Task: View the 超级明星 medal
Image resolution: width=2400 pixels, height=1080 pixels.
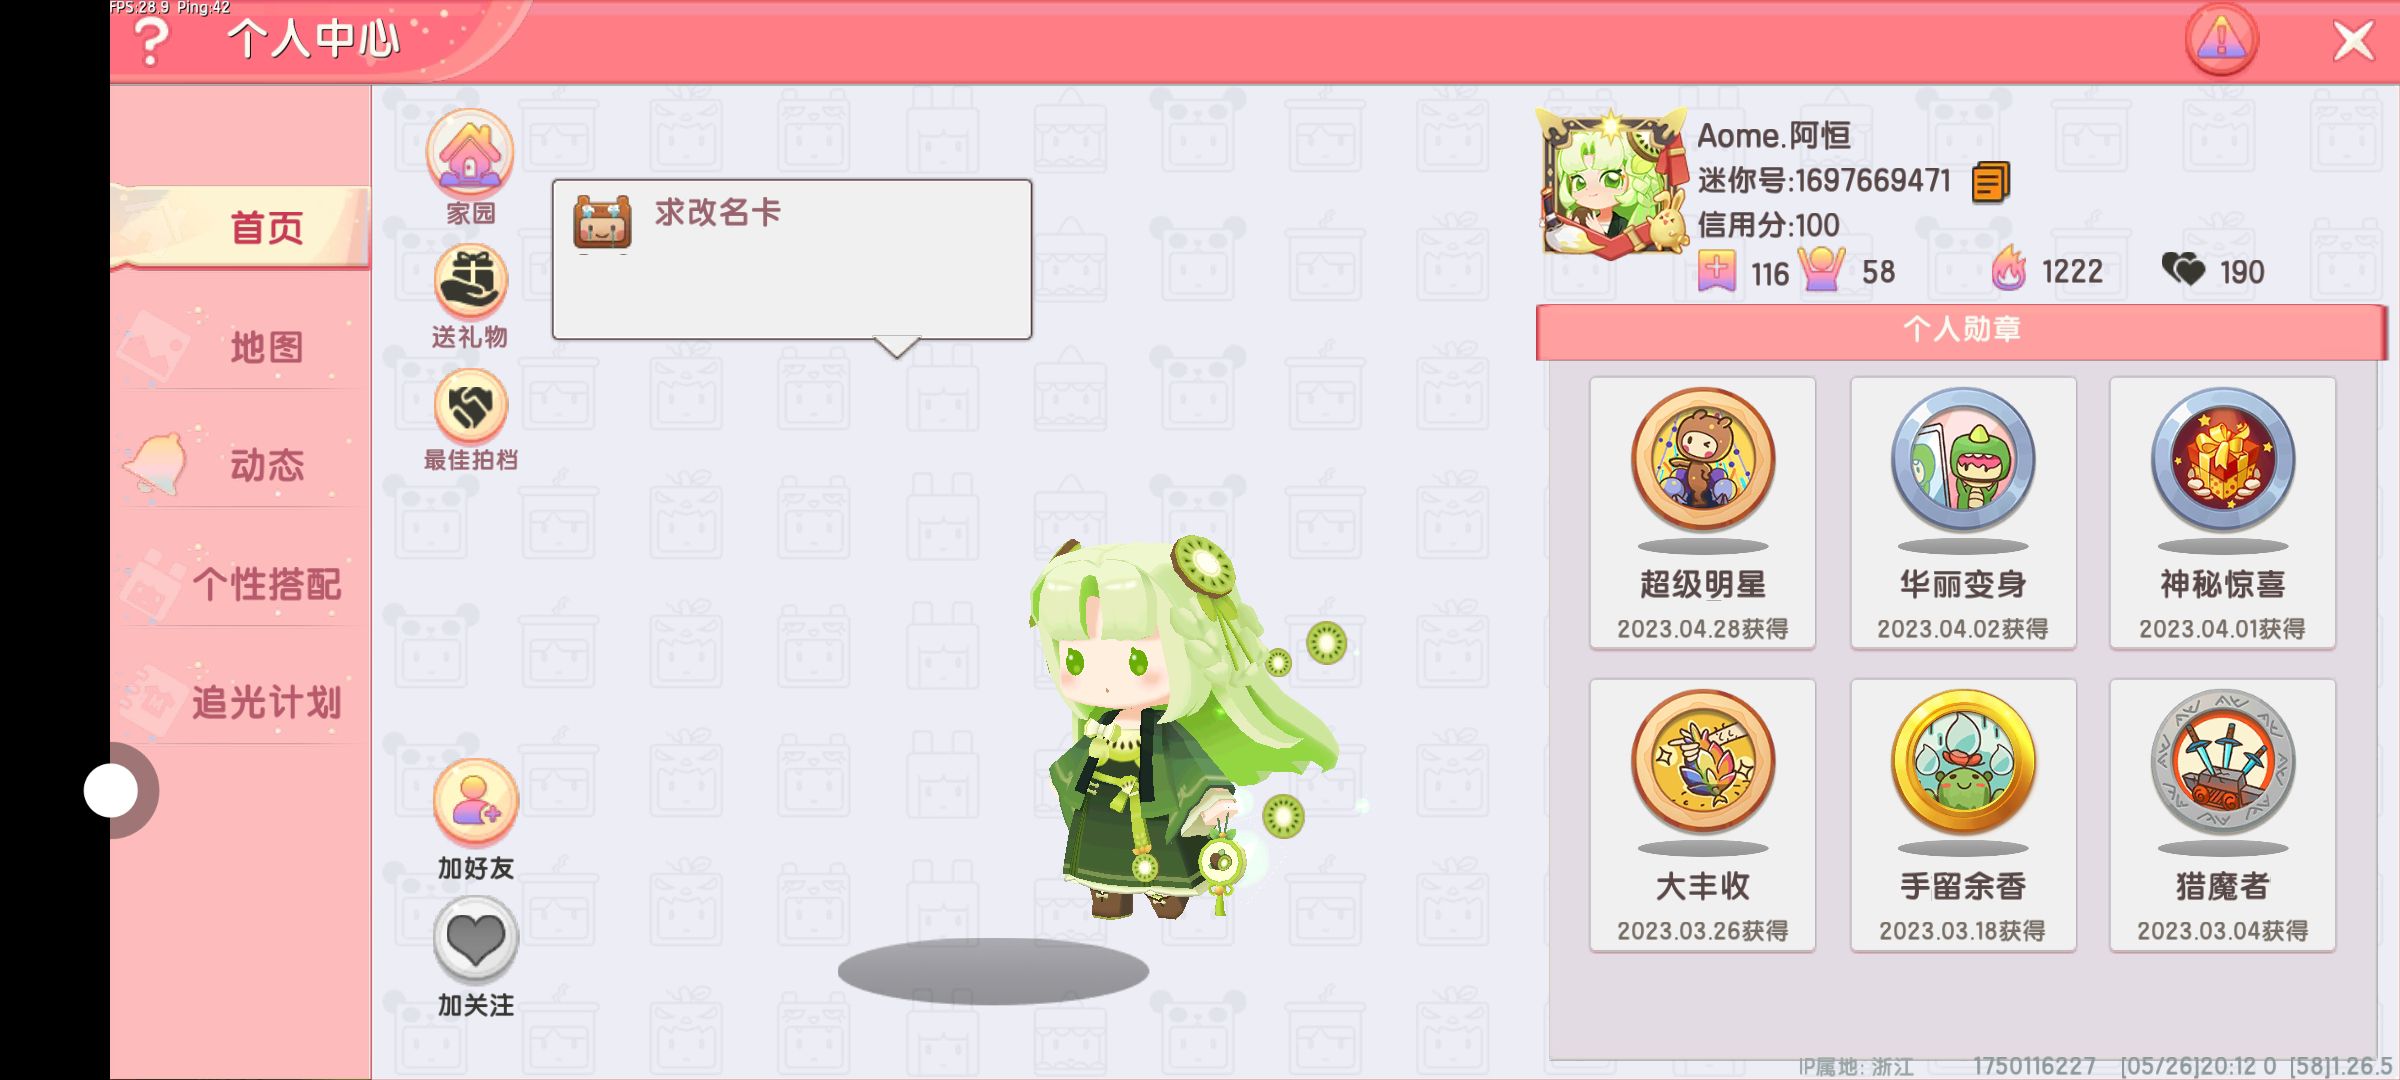Action: tap(1702, 513)
